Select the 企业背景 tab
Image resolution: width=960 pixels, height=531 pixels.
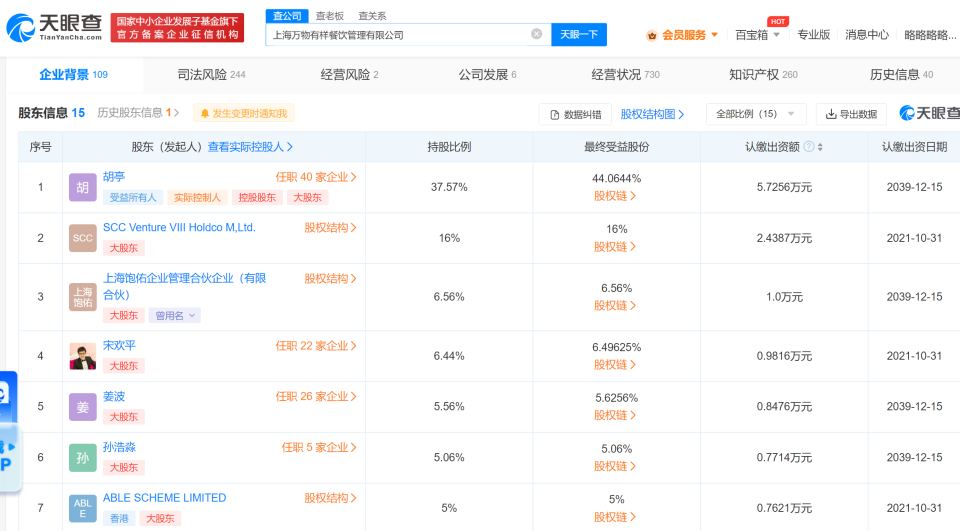[73, 75]
